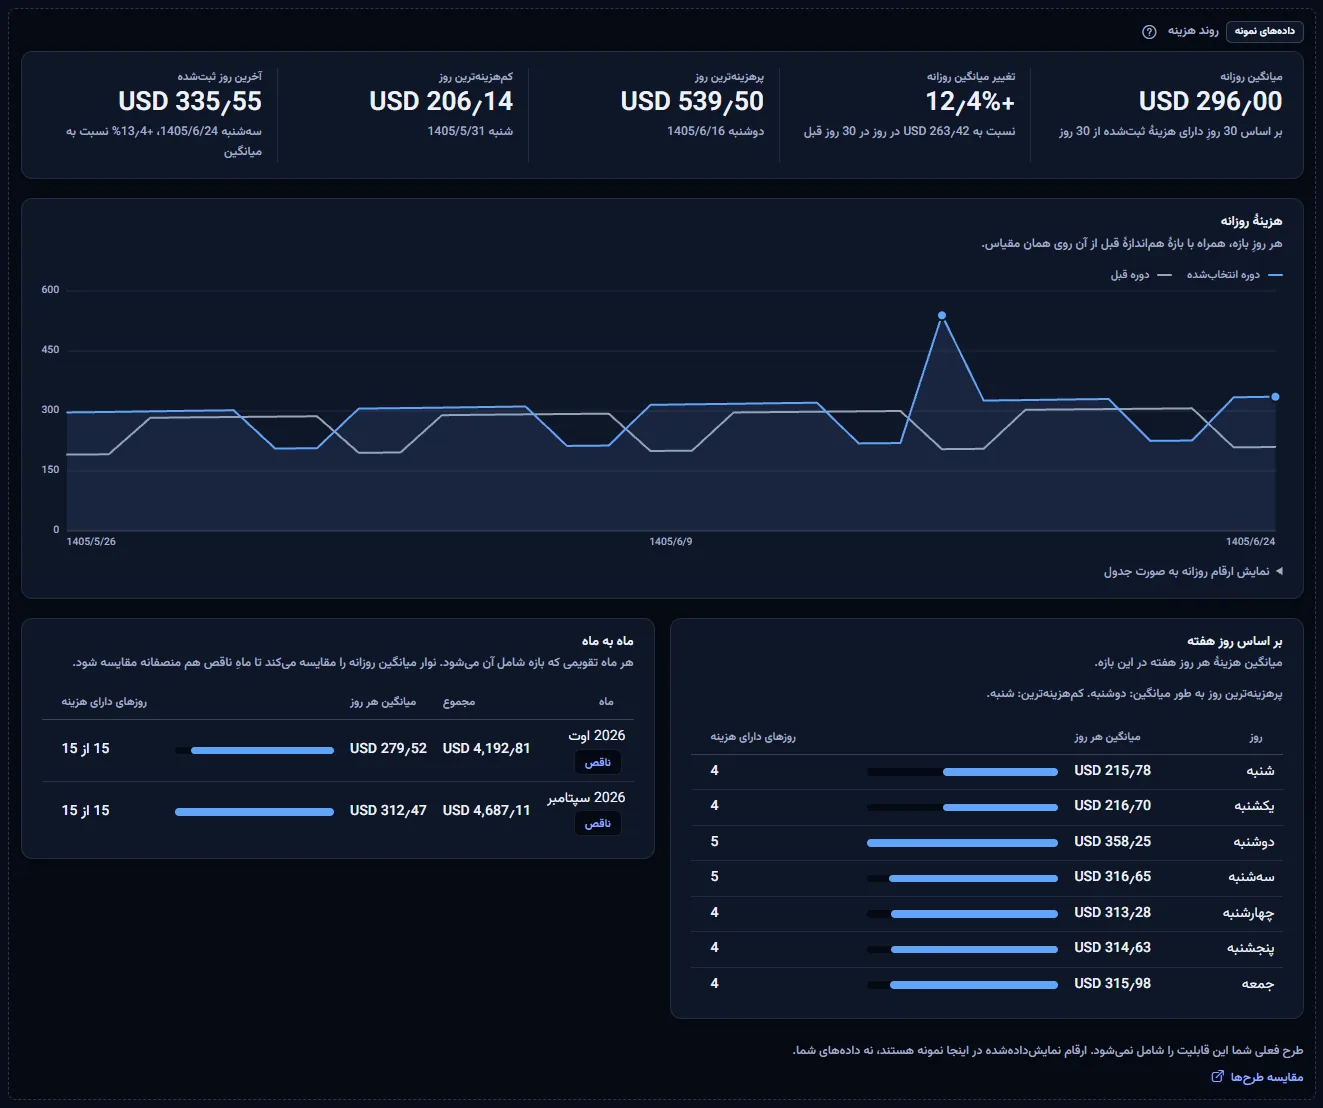Click the external-link icon next to مقایسه طرح‌ها
The image size is (1323, 1108).
pyautogui.click(x=1217, y=1077)
